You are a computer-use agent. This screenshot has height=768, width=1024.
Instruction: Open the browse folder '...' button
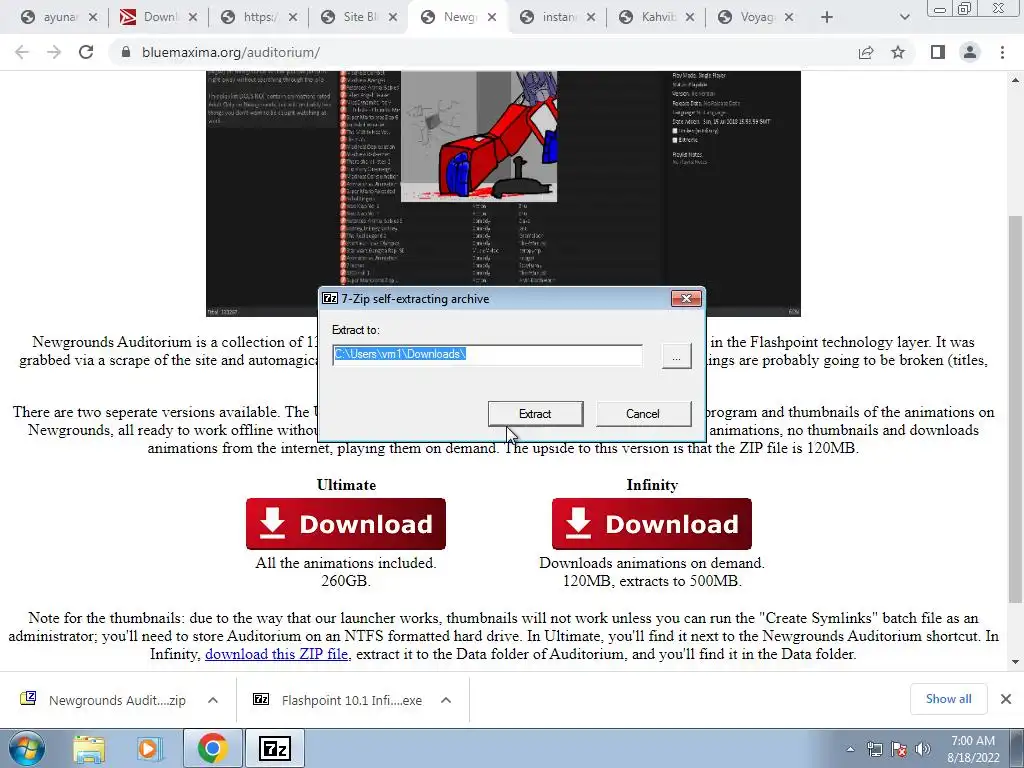pyautogui.click(x=677, y=357)
